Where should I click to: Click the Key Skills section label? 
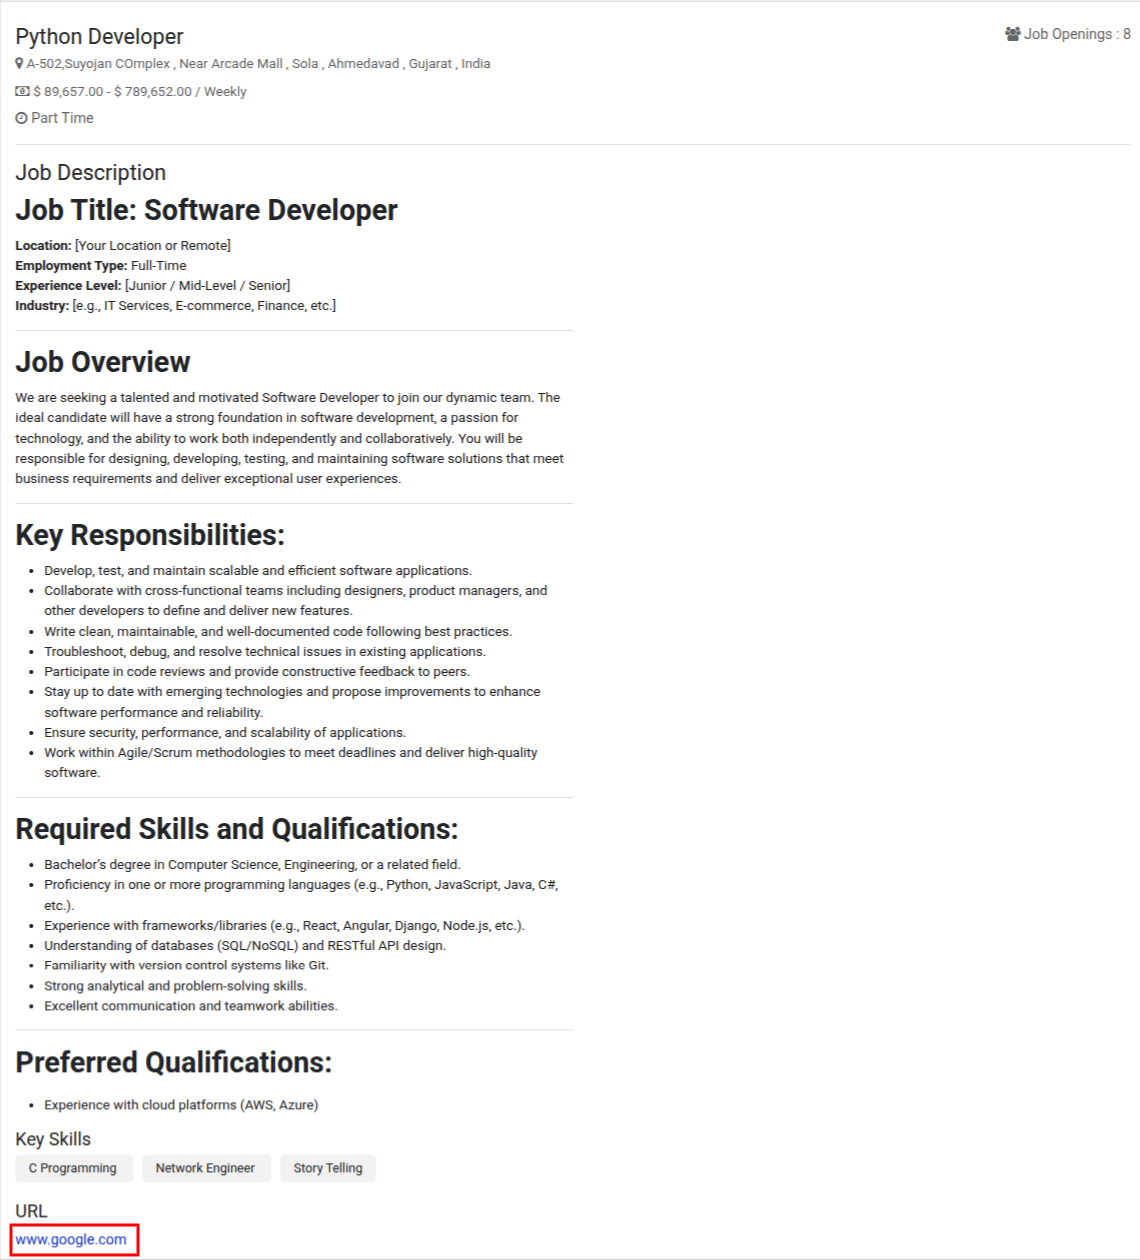tap(53, 1139)
